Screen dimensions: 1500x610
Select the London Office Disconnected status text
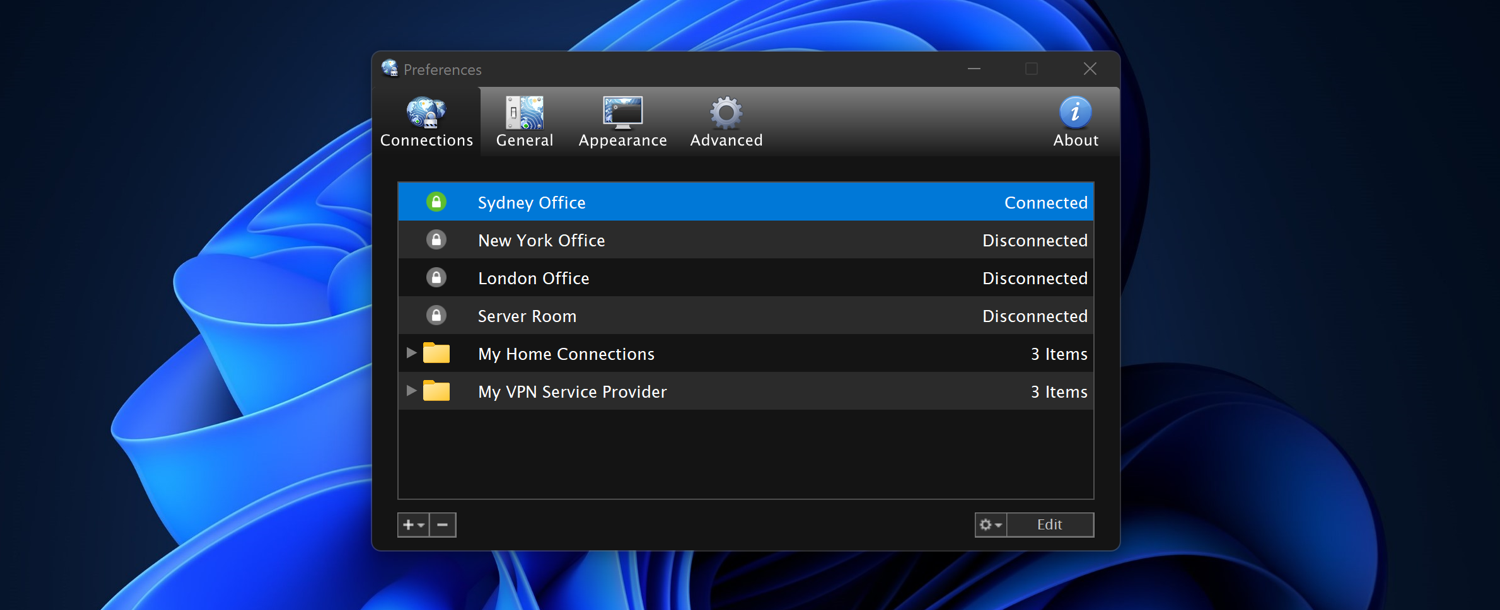[1034, 278]
